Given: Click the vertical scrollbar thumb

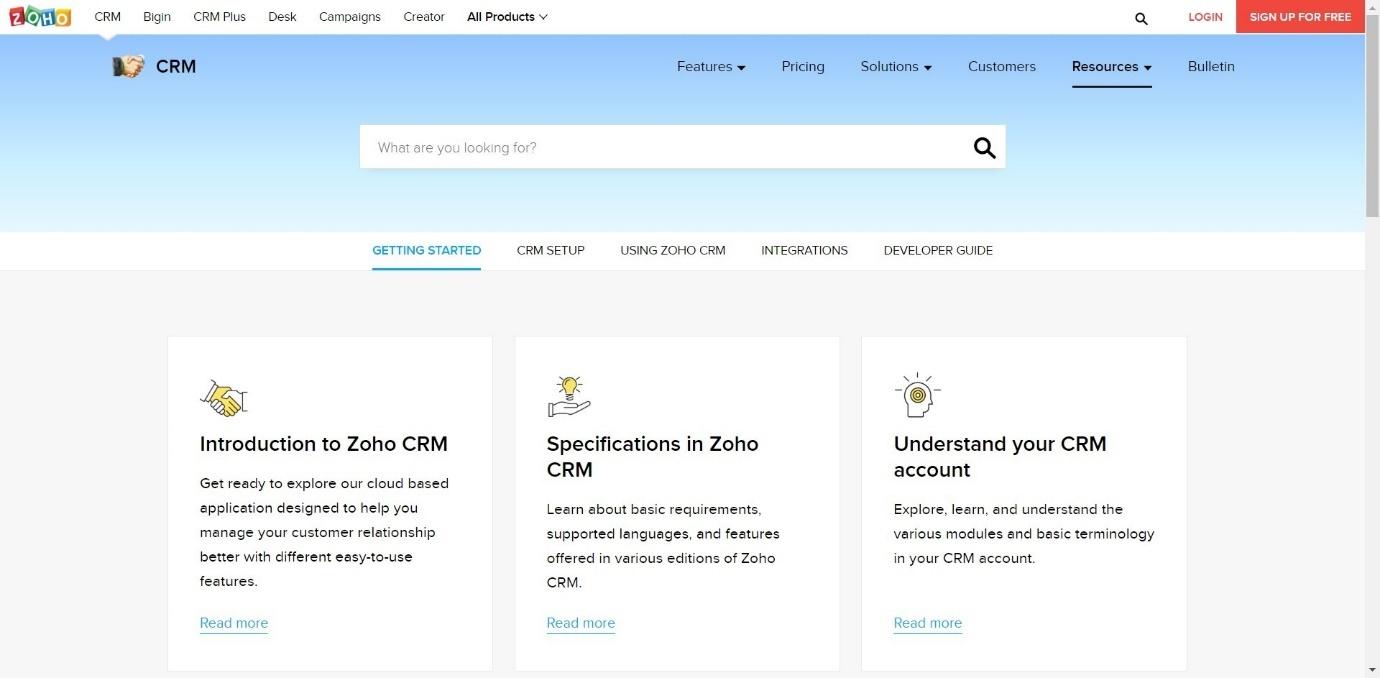Looking at the screenshot, I should (x=1372, y=116).
